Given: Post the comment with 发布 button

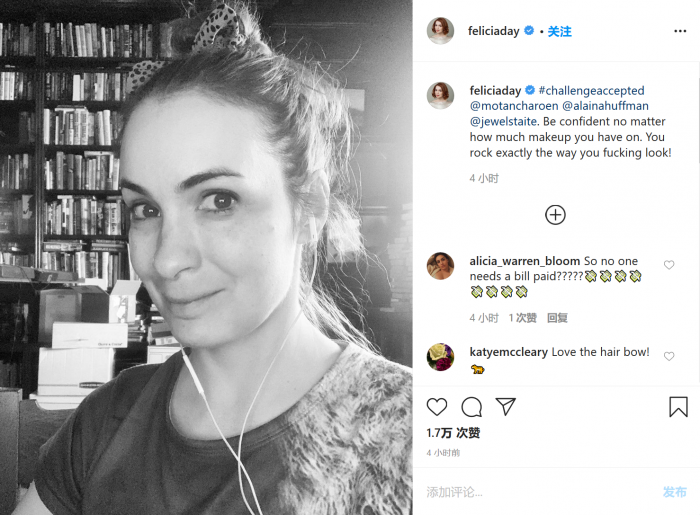Looking at the screenshot, I should tap(675, 492).
